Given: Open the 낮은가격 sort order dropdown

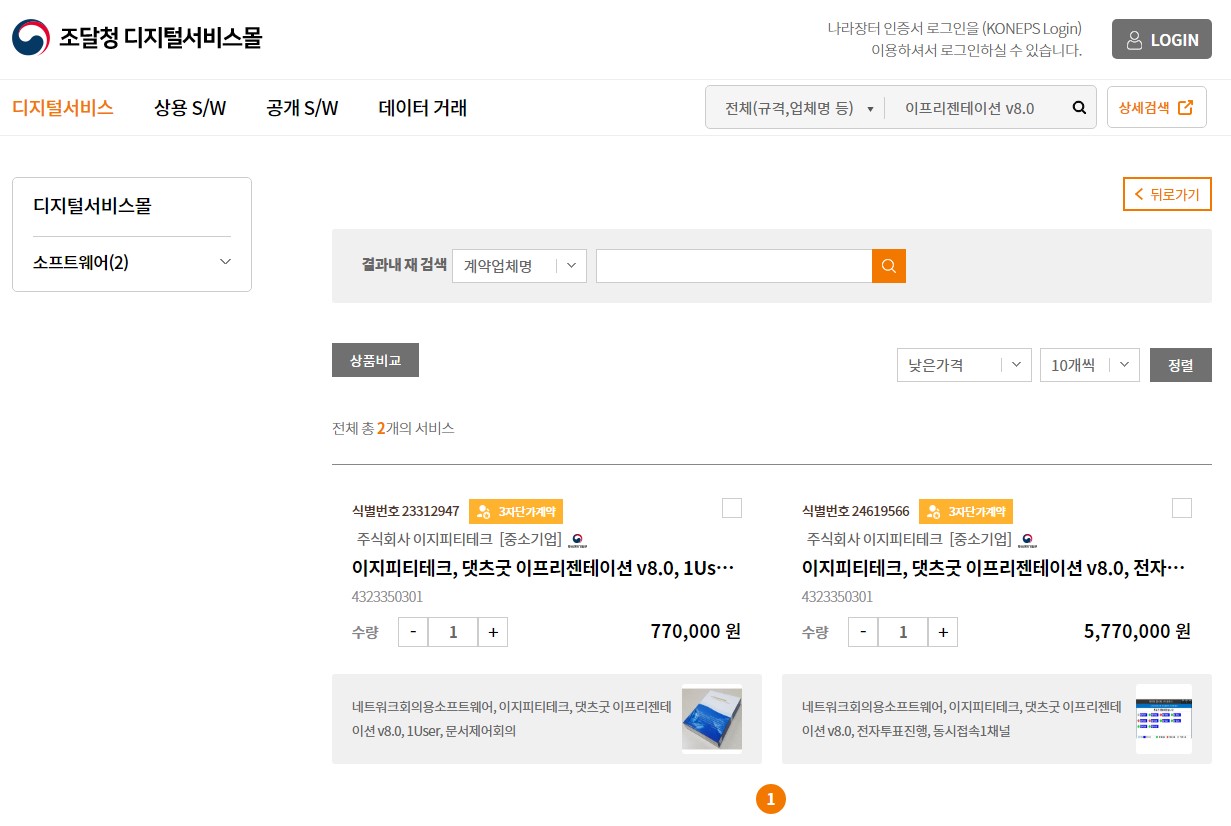Looking at the screenshot, I should point(964,365).
